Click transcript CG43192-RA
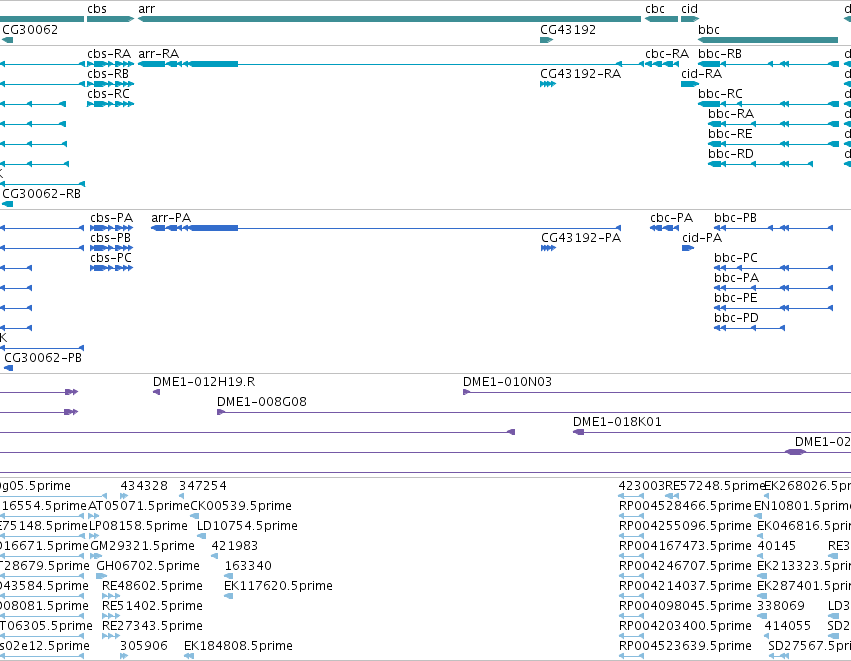 pyautogui.click(x=548, y=84)
